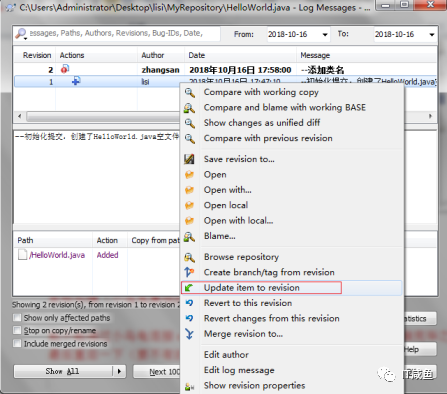Click the Show All button
Screen dimensions: 447x394
tap(63, 371)
